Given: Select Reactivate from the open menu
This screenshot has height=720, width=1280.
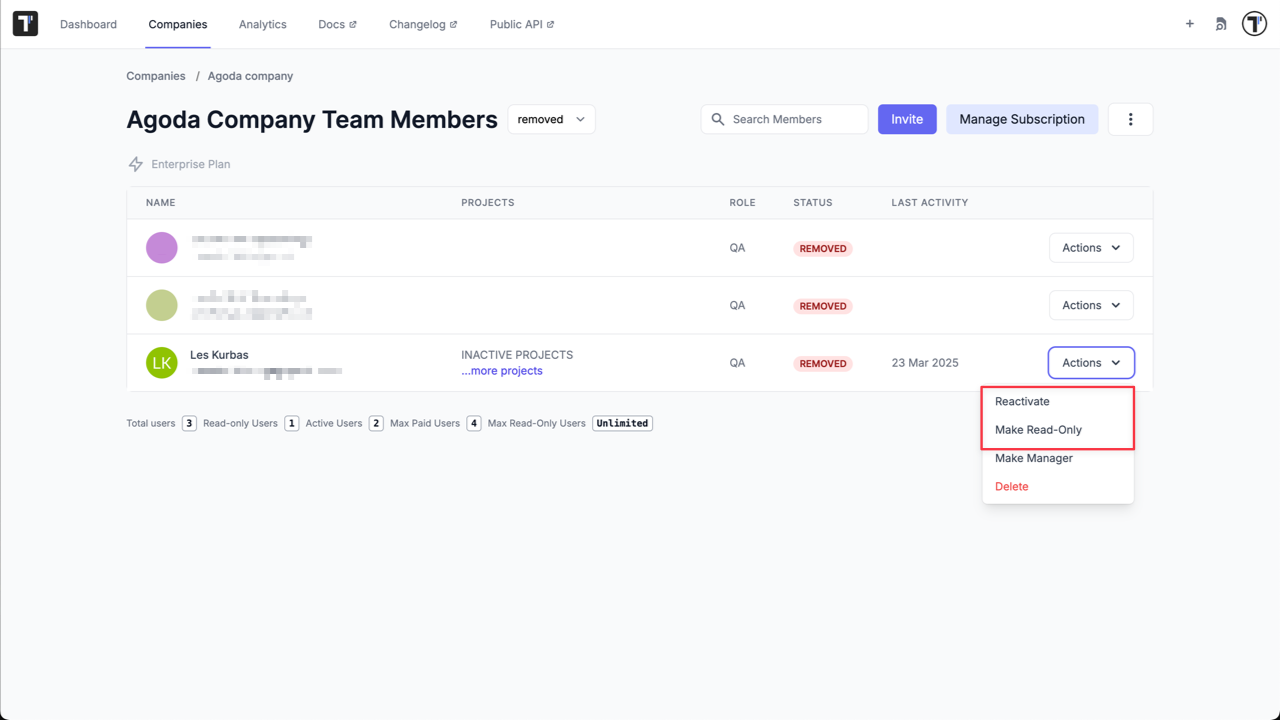Looking at the screenshot, I should [x=1022, y=401].
